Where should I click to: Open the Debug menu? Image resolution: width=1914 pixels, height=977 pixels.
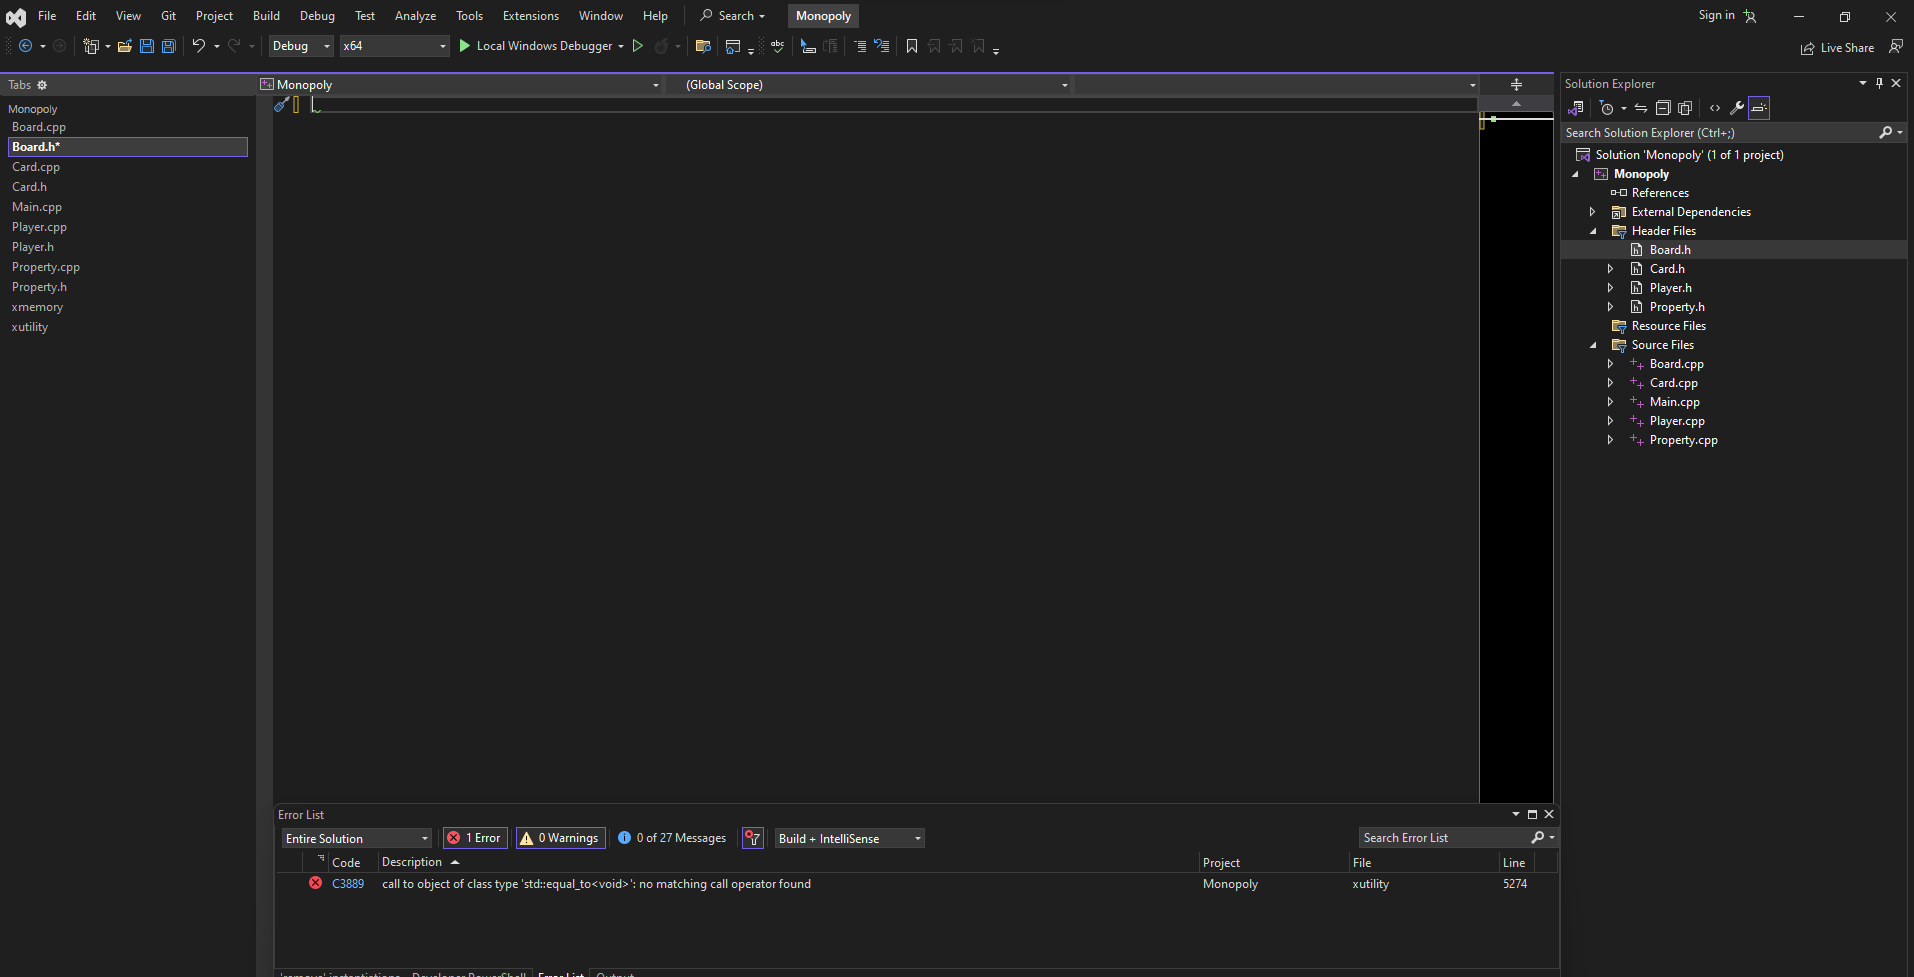click(x=317, y=16)
